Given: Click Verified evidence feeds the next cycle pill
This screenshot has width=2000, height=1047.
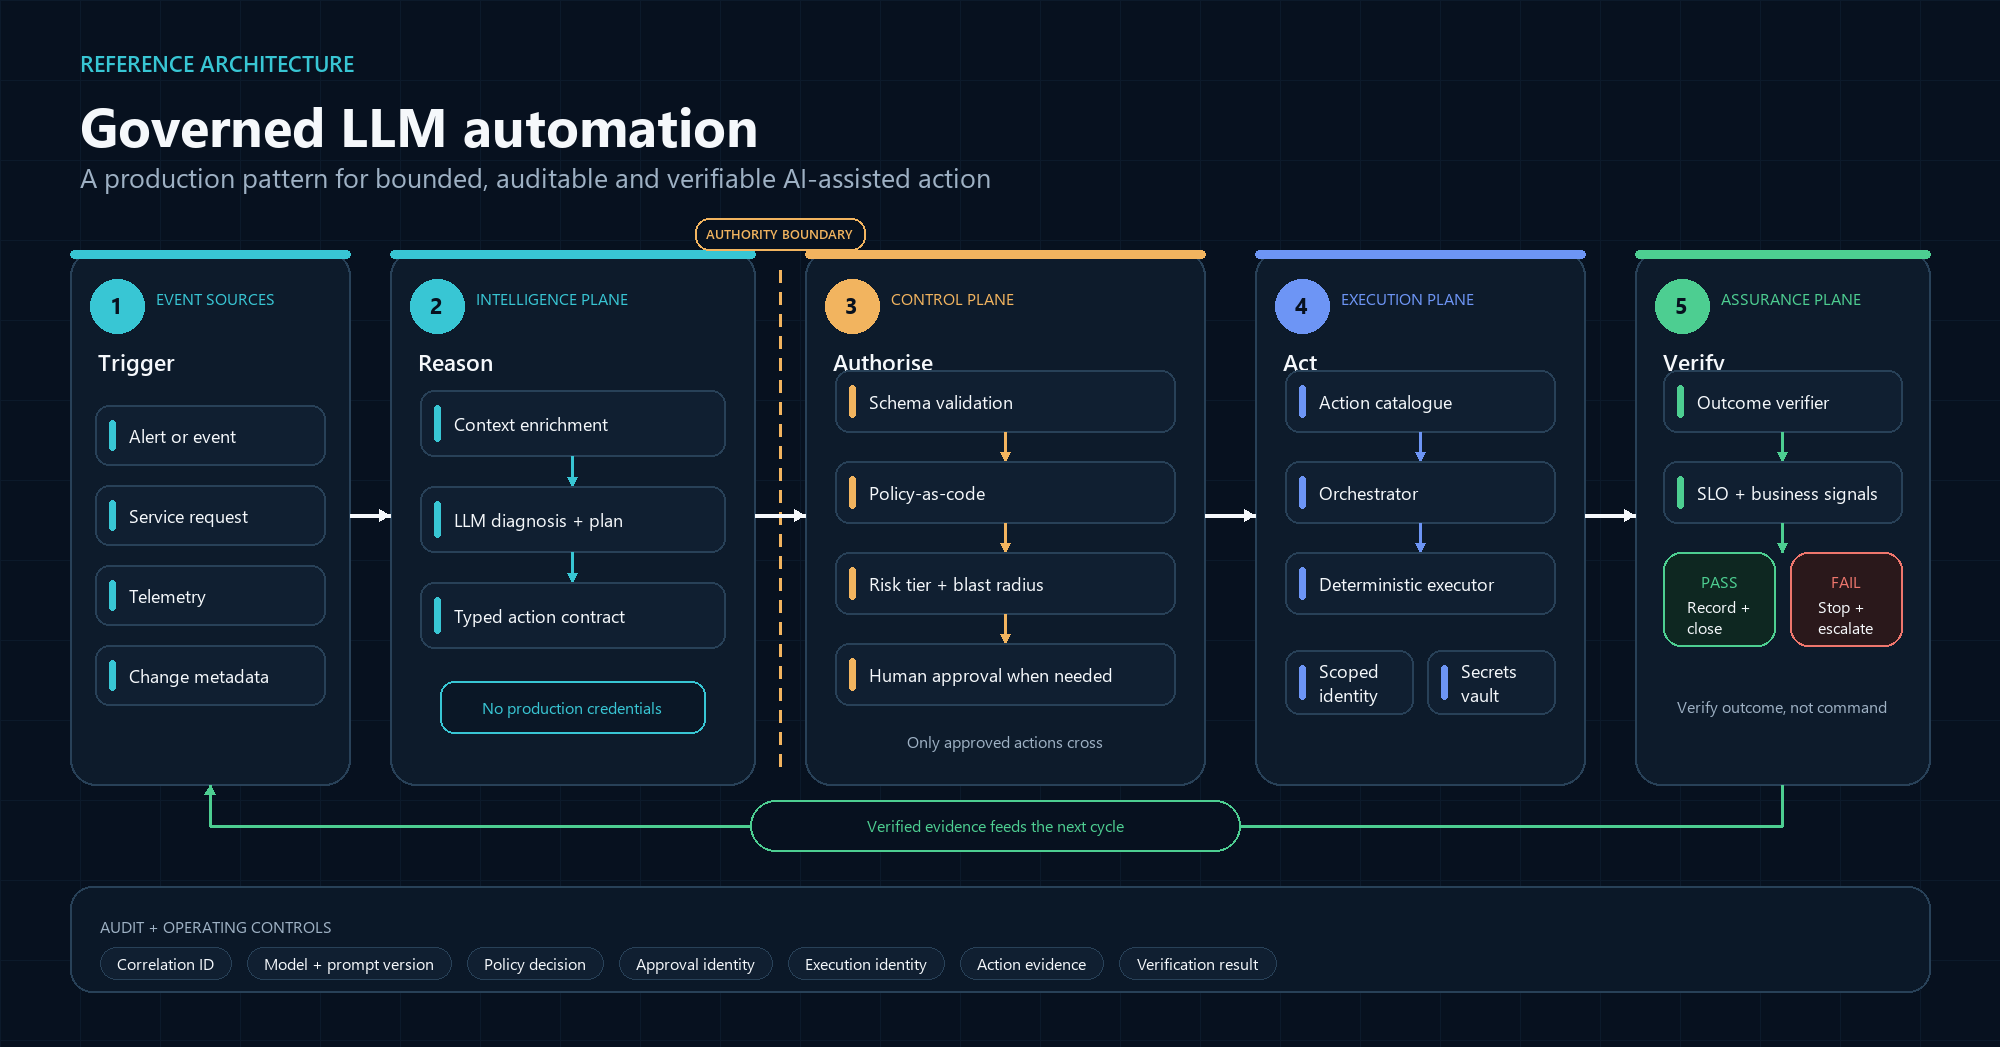Looking at the screenshot, I should click(x=995, y=826).
